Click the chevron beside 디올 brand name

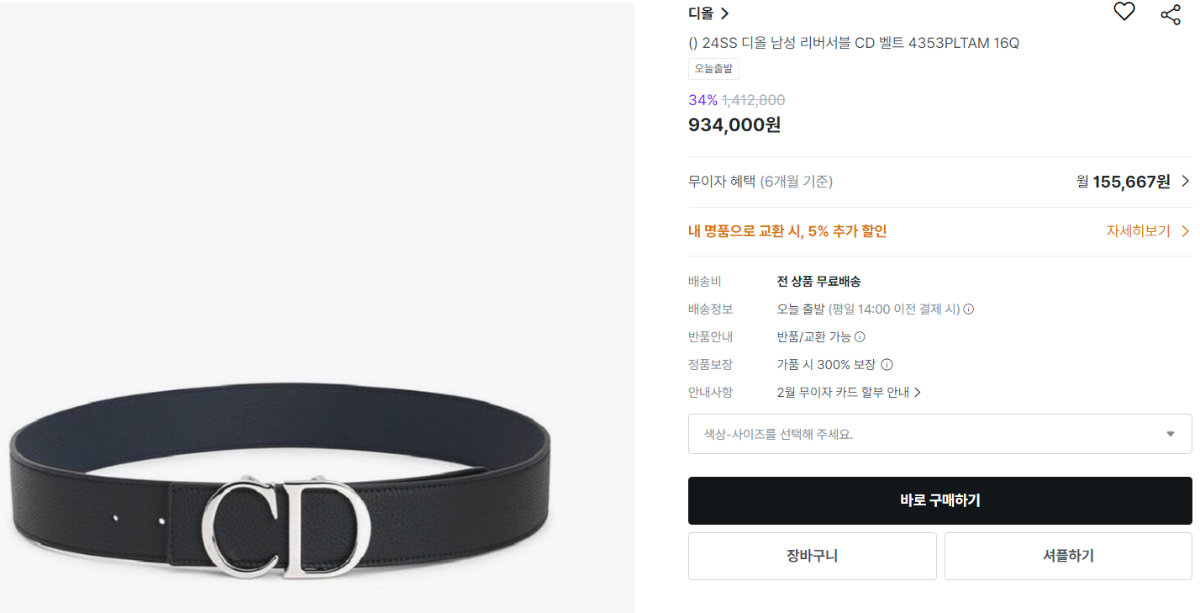[x=724, y=13]
